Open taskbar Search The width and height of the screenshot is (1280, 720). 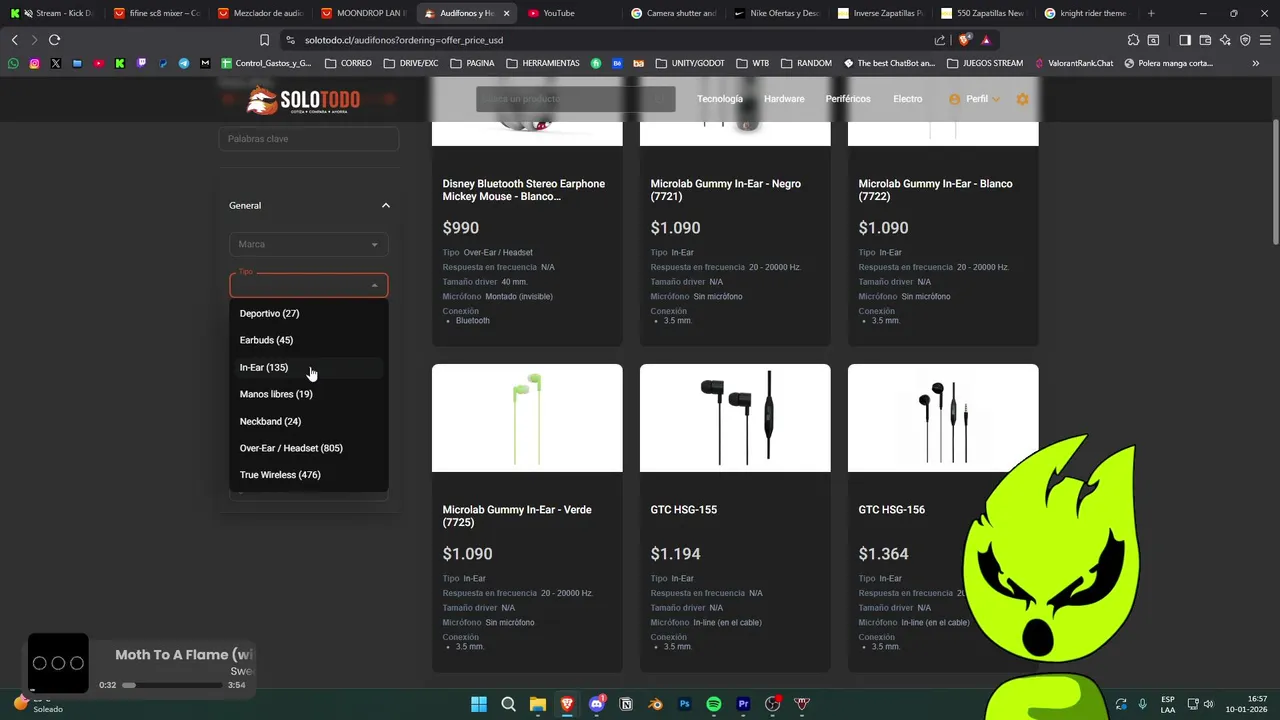point(508,704)
